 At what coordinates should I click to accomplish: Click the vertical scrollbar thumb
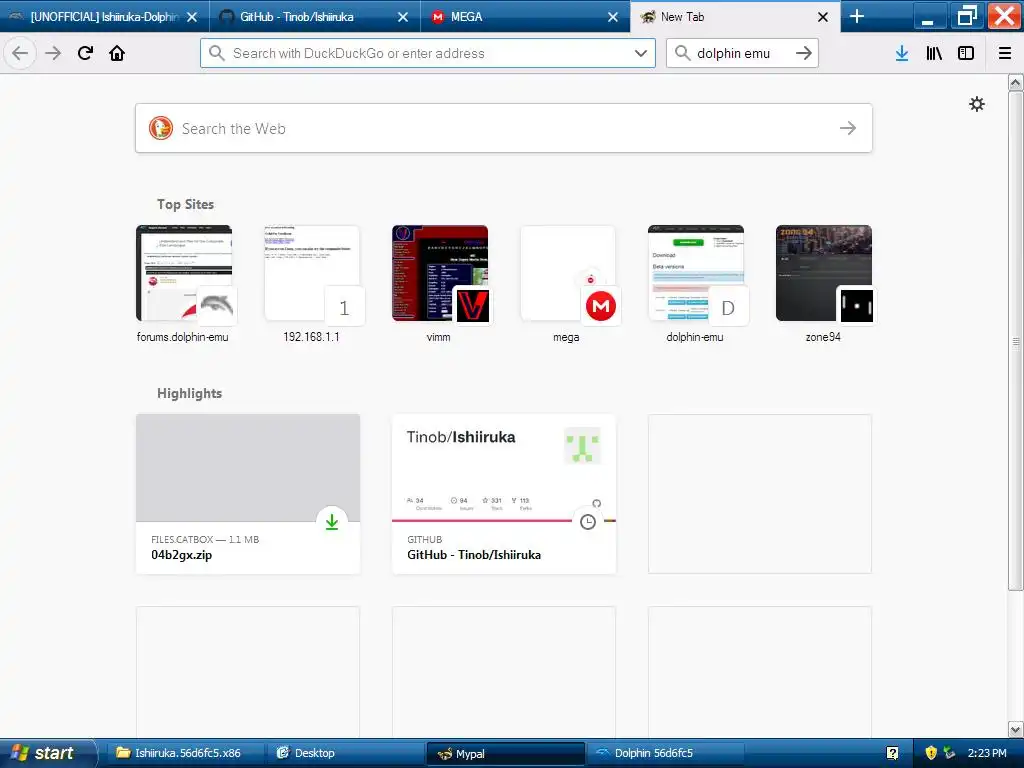tap(1015, 341)
